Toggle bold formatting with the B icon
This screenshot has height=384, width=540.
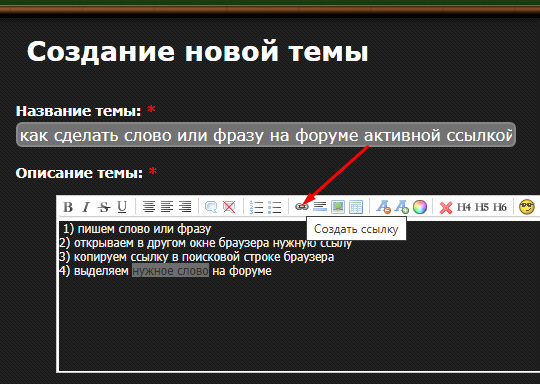point(68,207)
